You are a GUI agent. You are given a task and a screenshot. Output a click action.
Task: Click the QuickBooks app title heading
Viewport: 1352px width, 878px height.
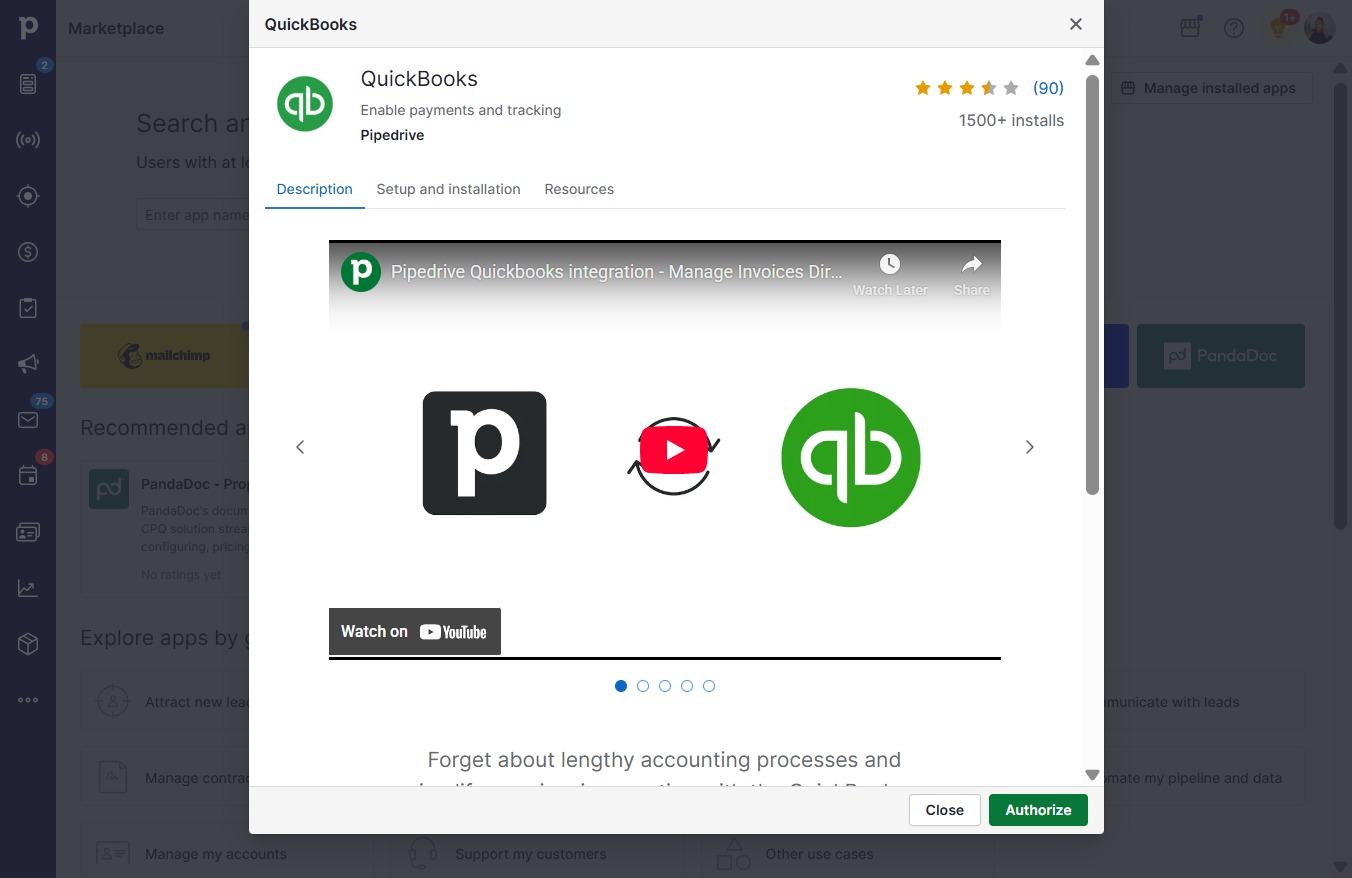(419, 79)
